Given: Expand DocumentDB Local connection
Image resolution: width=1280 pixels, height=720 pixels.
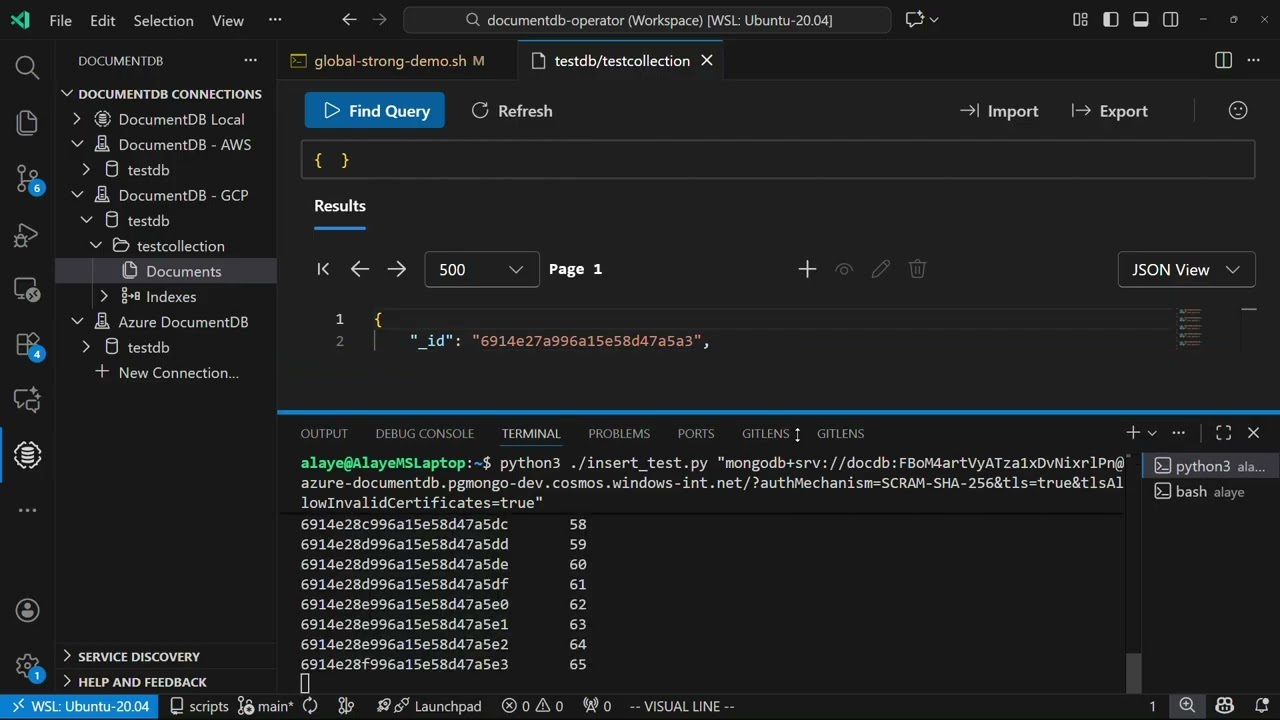Looking at the screenshot, I should pyautogui.click(x=77, y=119).
